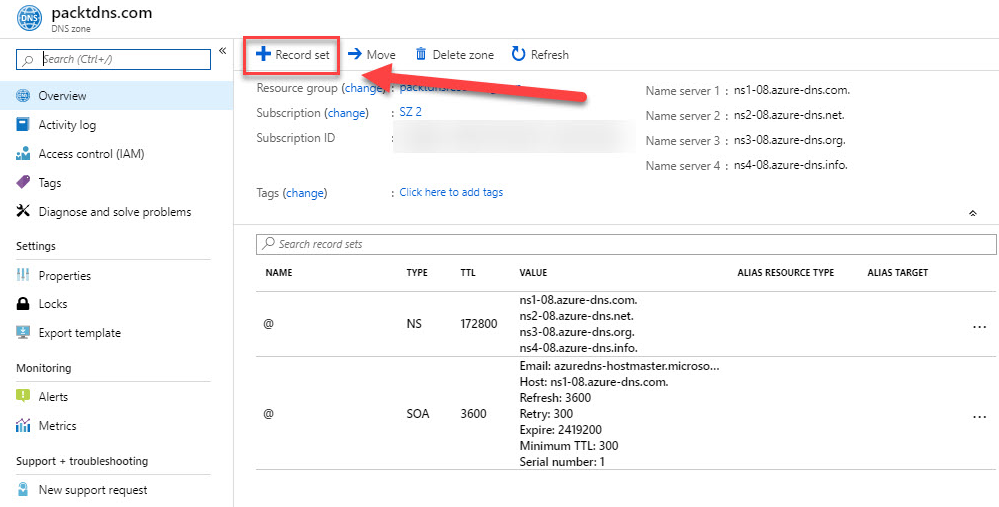The width and height of the screenshot is (999, 507).
Task: Open the Overview menu item
Action: pos(117,96)
